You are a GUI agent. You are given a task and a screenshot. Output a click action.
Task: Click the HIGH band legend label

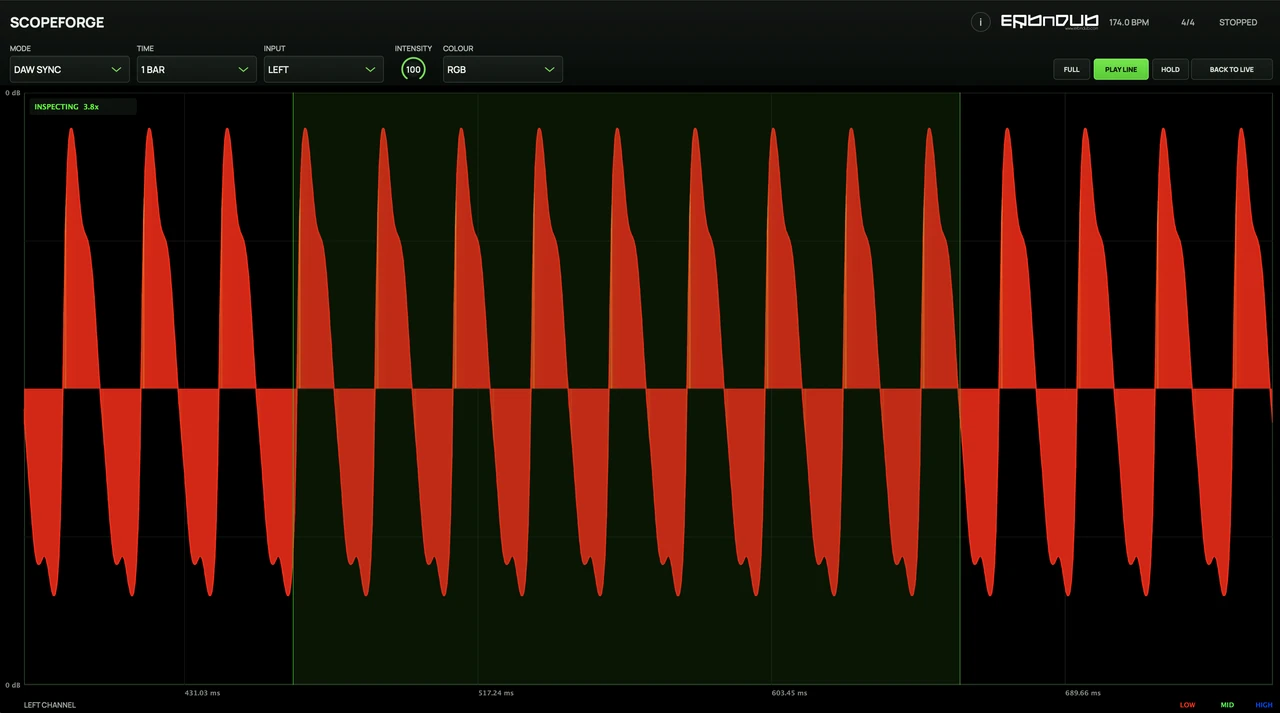pos(1264,705)
